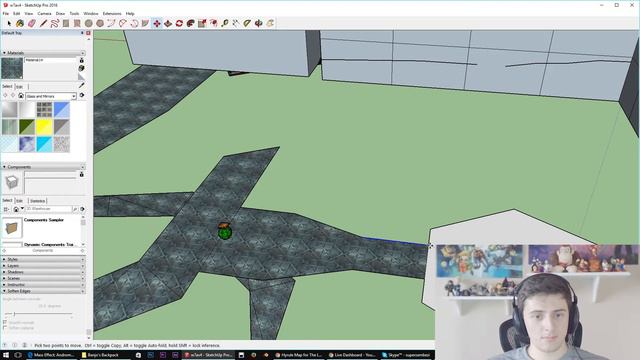Choose the yellow material swatch
The image size is (640, 360).
click(x=44, y=127)
